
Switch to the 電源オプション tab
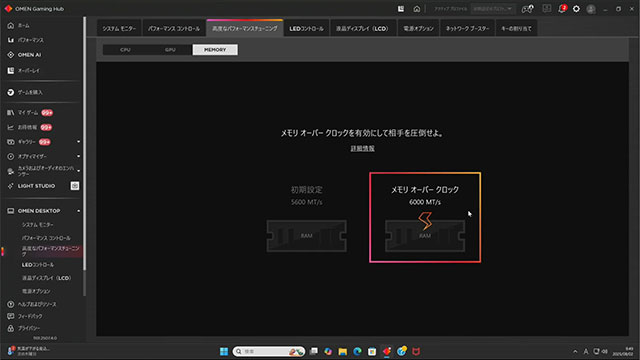click(x=418, y=29)
